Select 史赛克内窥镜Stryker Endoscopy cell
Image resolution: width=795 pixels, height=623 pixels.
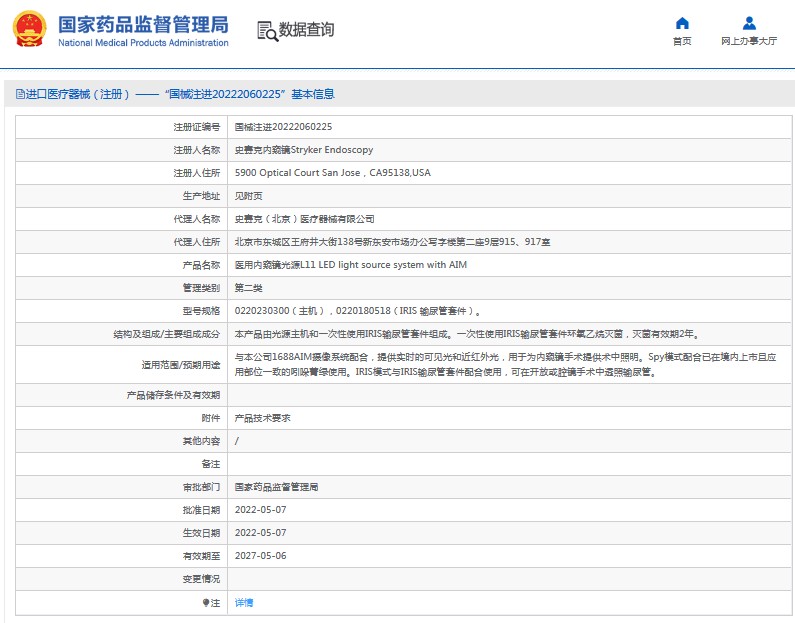tap(304, 150)
